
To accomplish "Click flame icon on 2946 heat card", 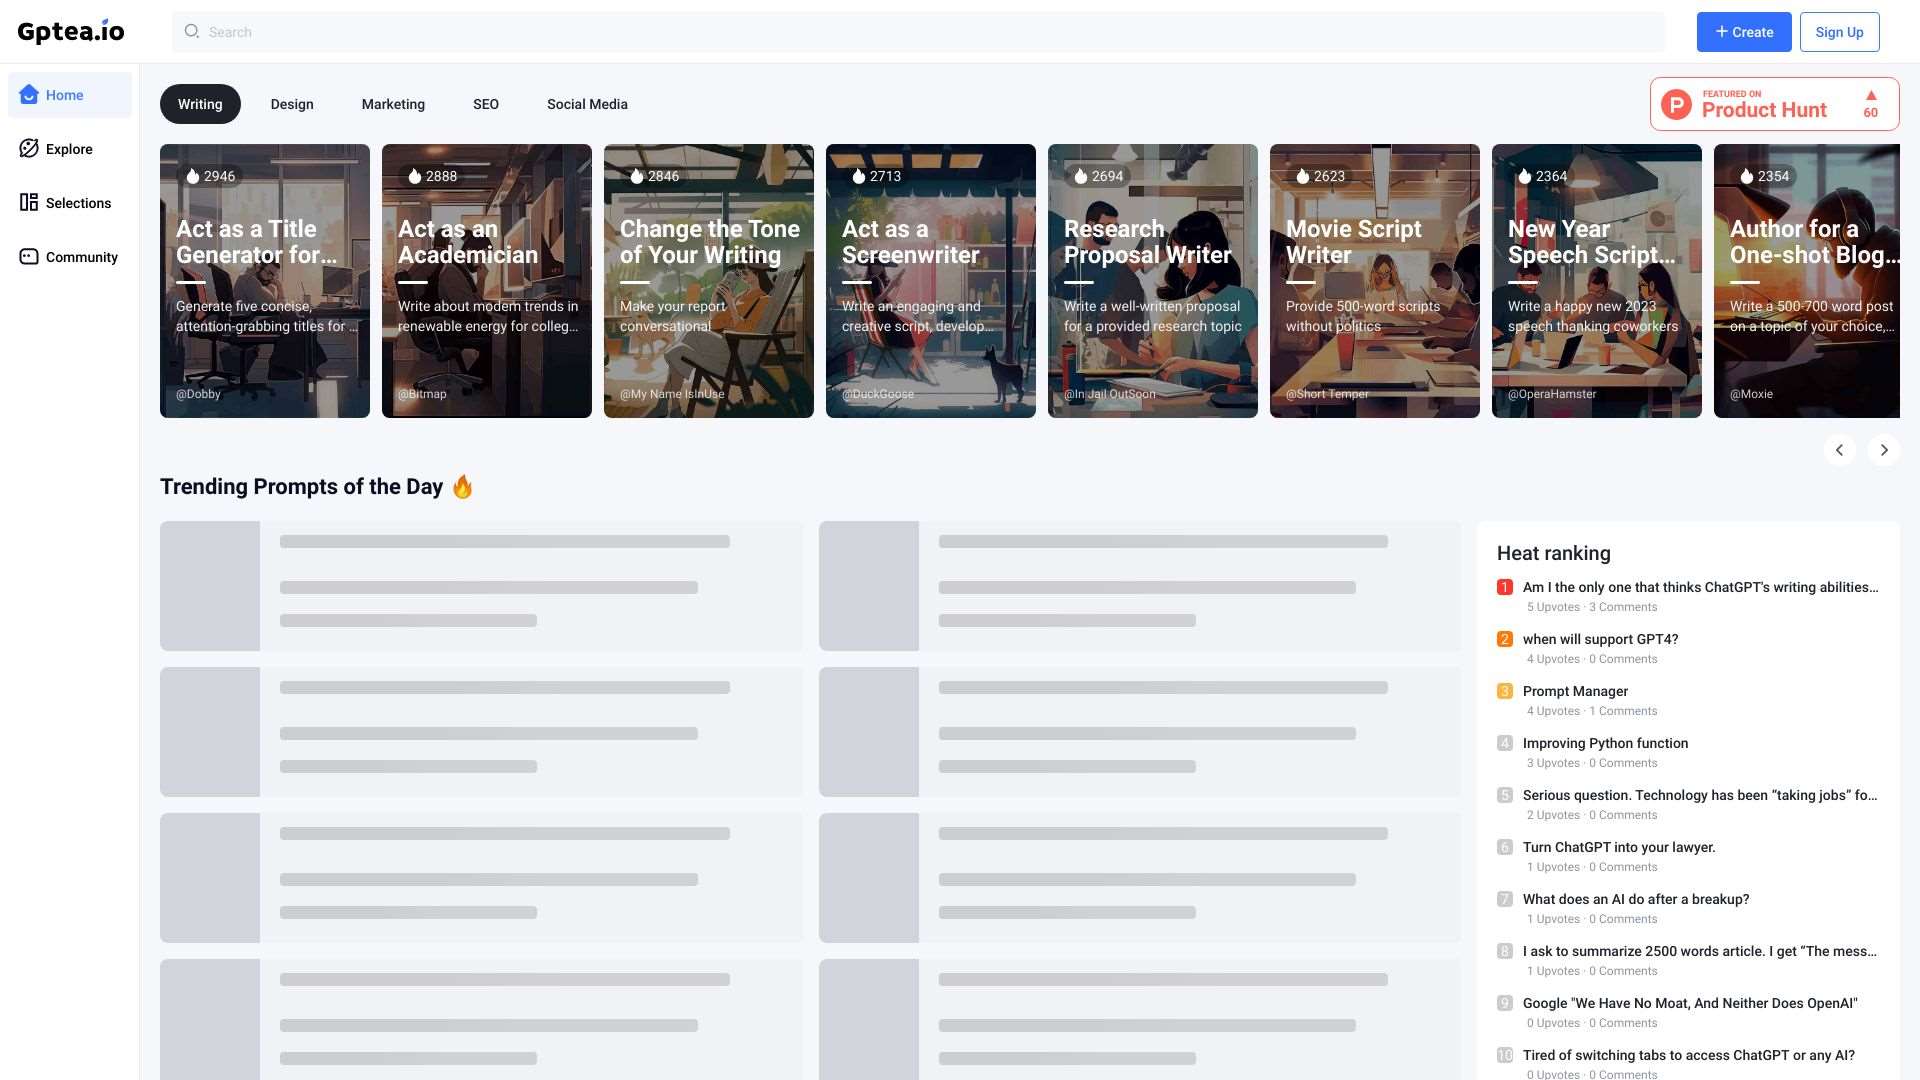I will click(193, 176).
